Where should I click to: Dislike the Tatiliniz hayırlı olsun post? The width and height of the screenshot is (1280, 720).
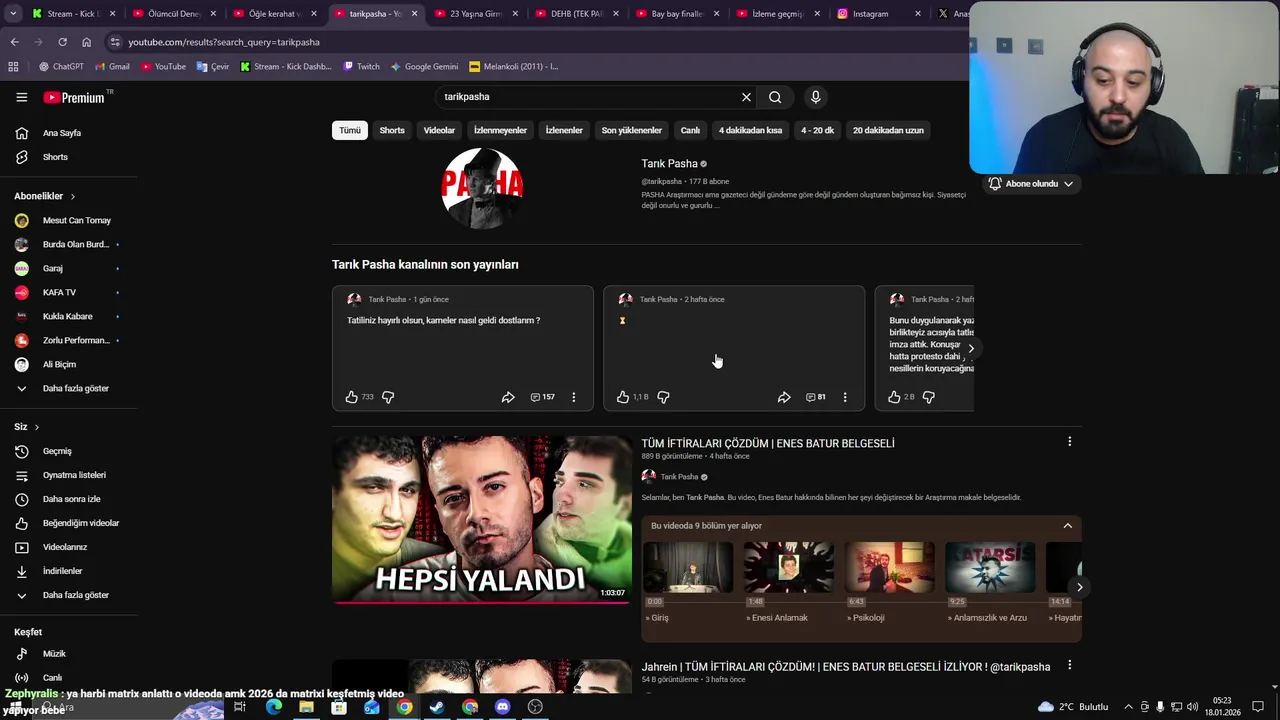[388, 397]
